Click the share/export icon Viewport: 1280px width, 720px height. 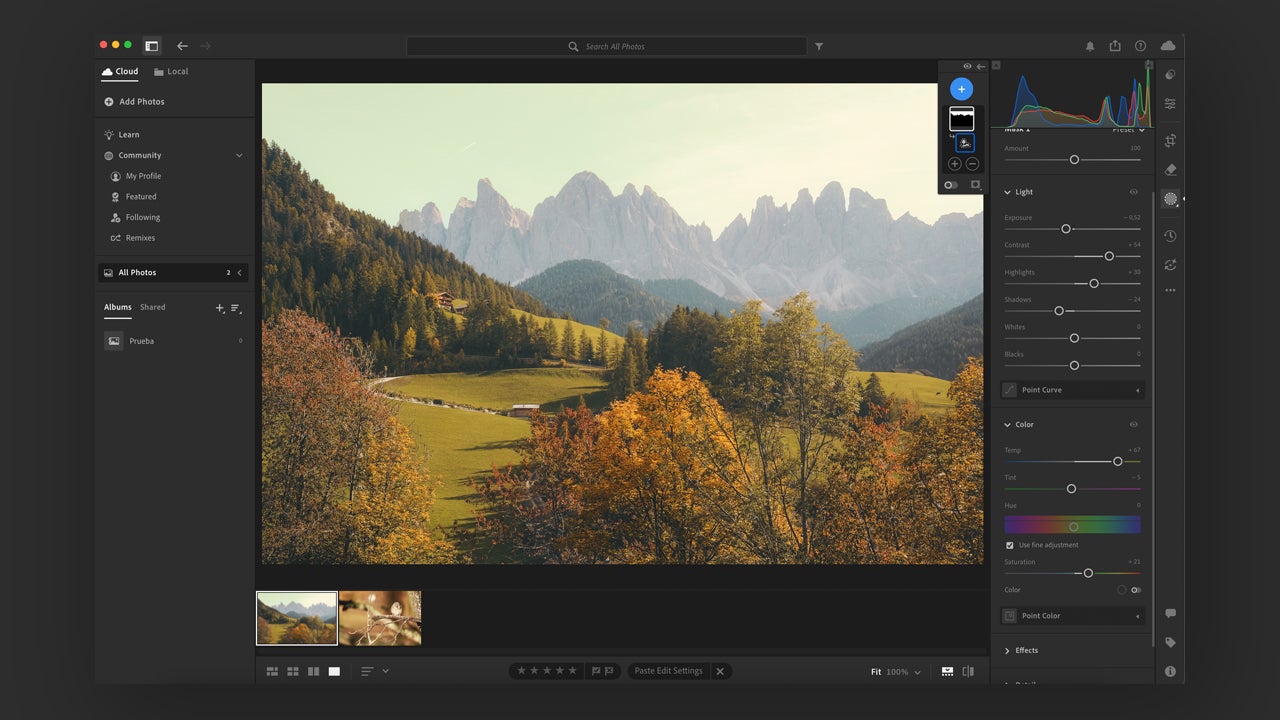[x=1115, y=46]
